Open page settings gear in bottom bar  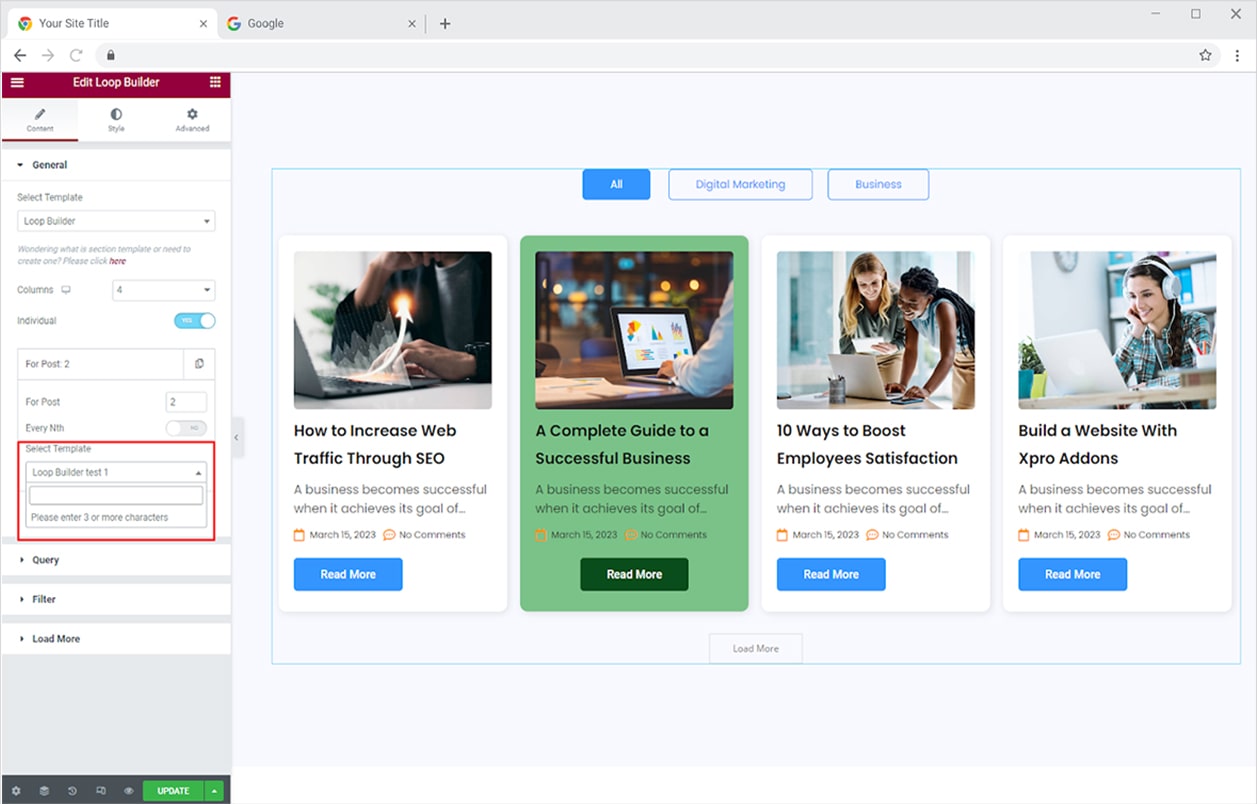click(16, 790)
